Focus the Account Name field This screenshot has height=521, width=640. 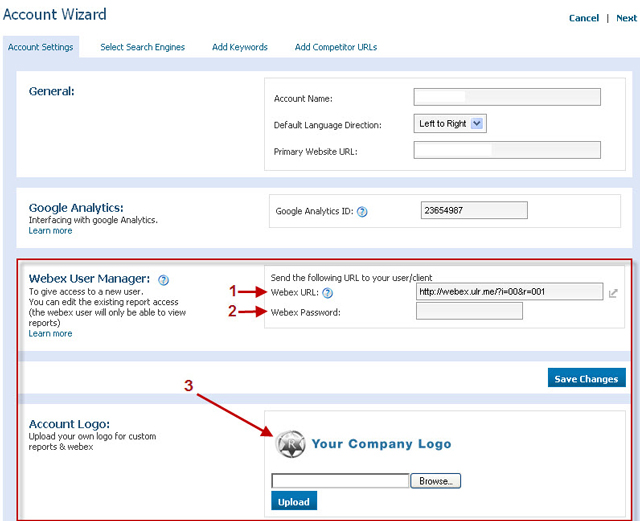pyautogui.click(x=507, y=97)
